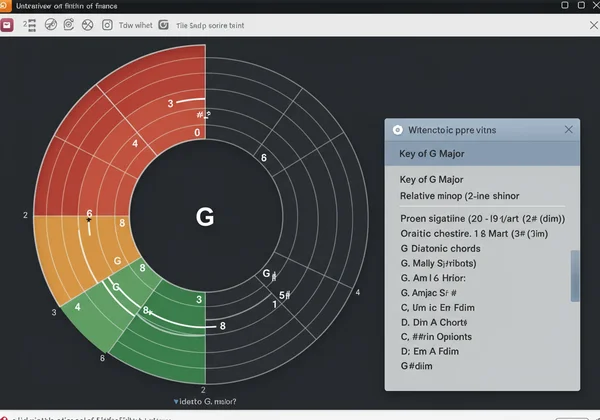600x420 pixels.
Task: Open the 'Tdw wihet' toolbar item
Action: point(135,25)
